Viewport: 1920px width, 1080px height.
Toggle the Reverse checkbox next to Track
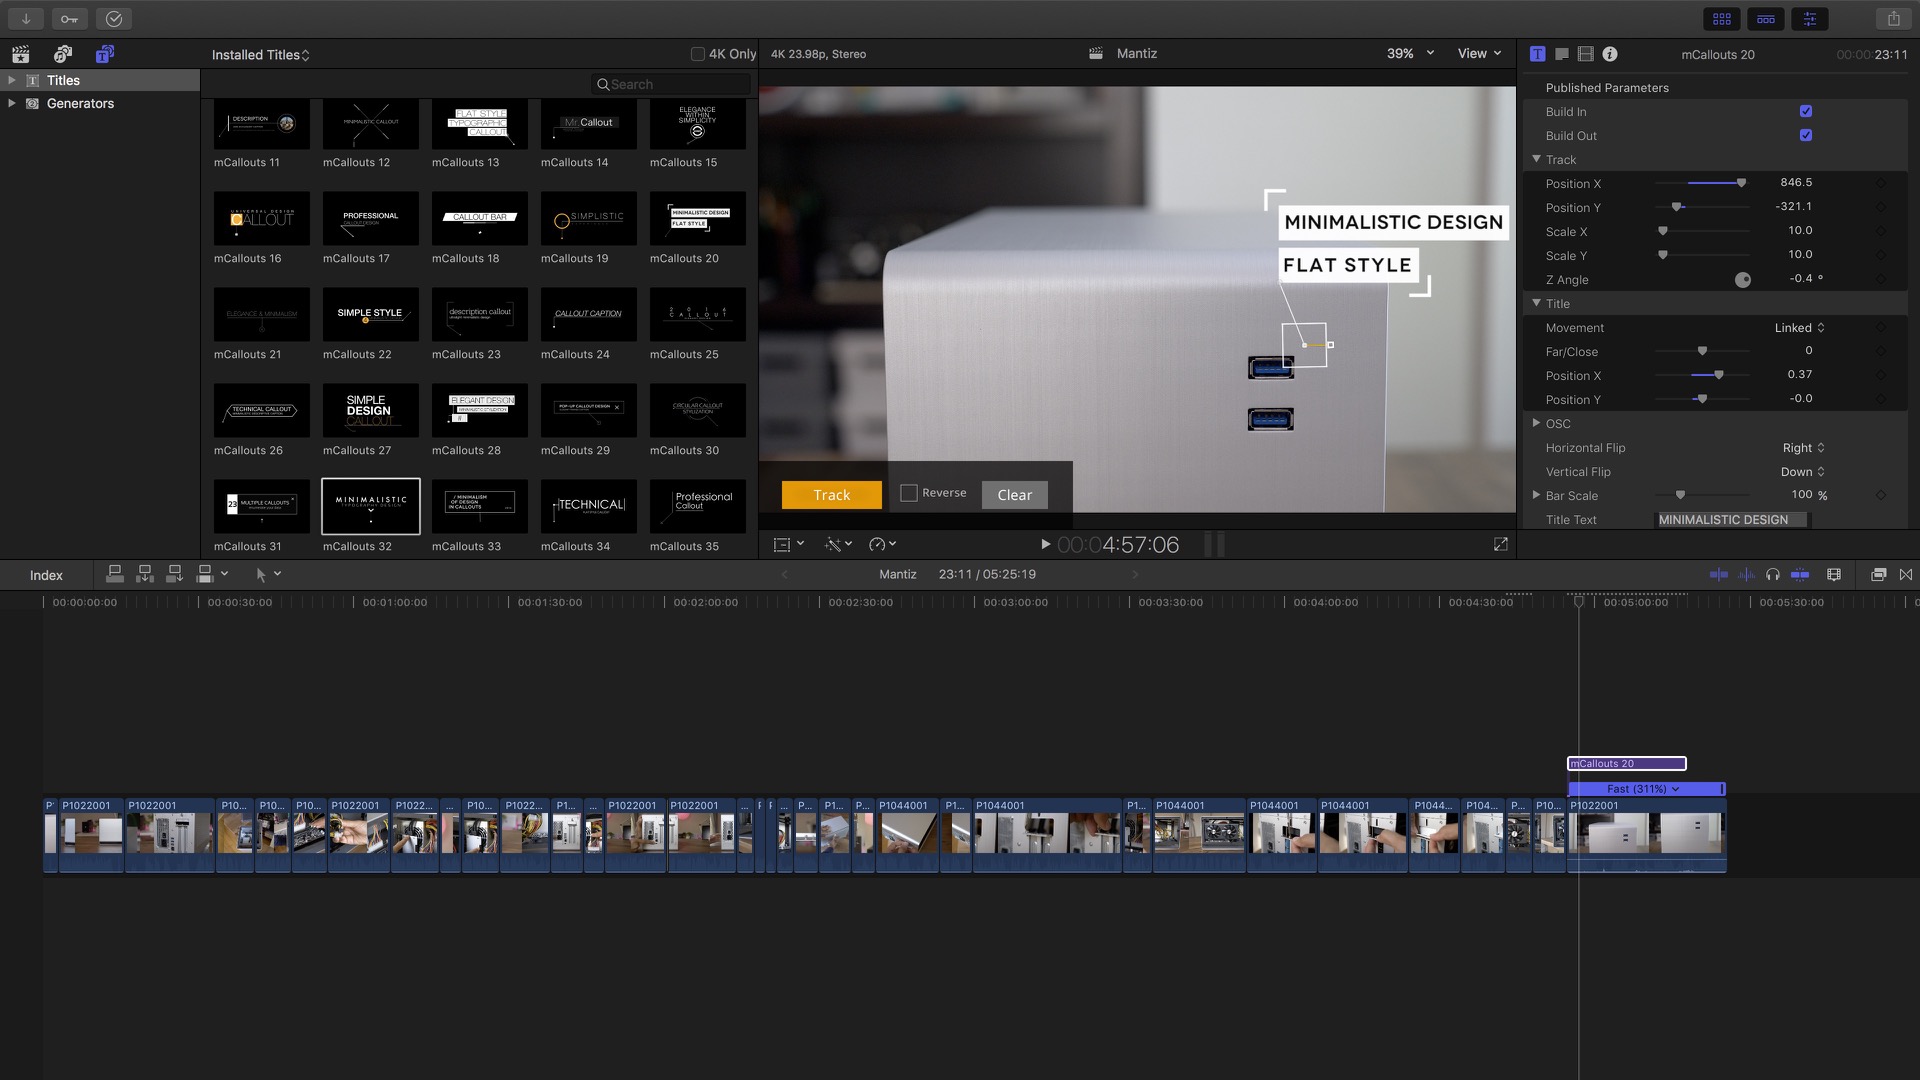point(908,492)
